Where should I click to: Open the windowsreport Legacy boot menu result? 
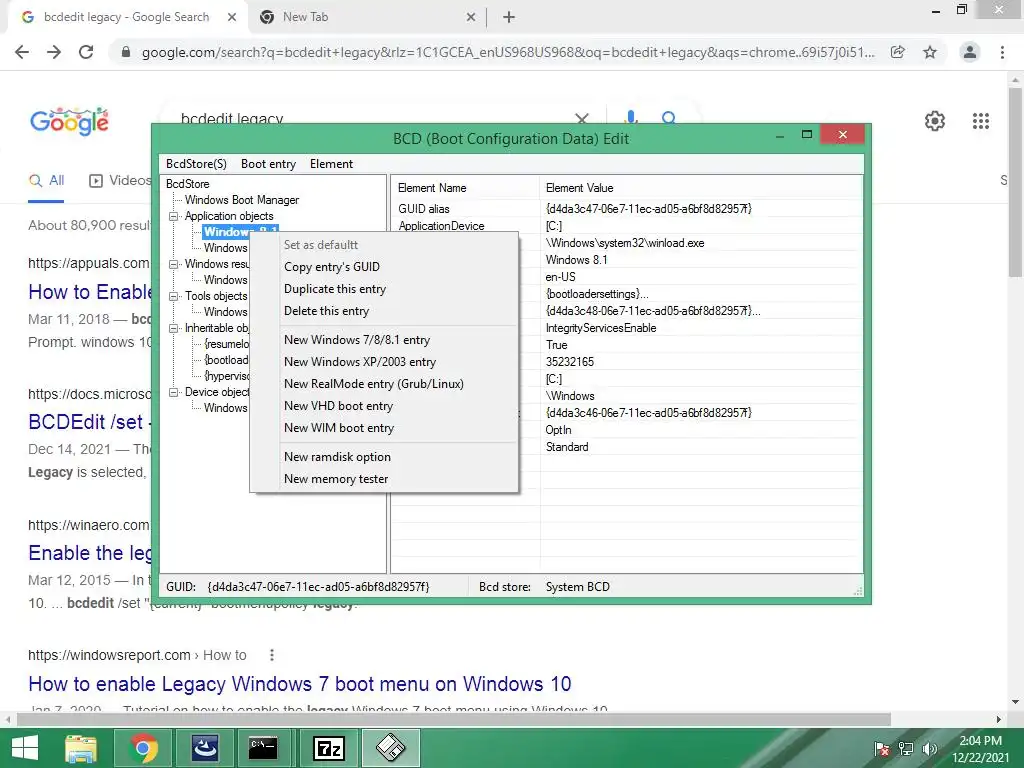click(x=300, y=684)
